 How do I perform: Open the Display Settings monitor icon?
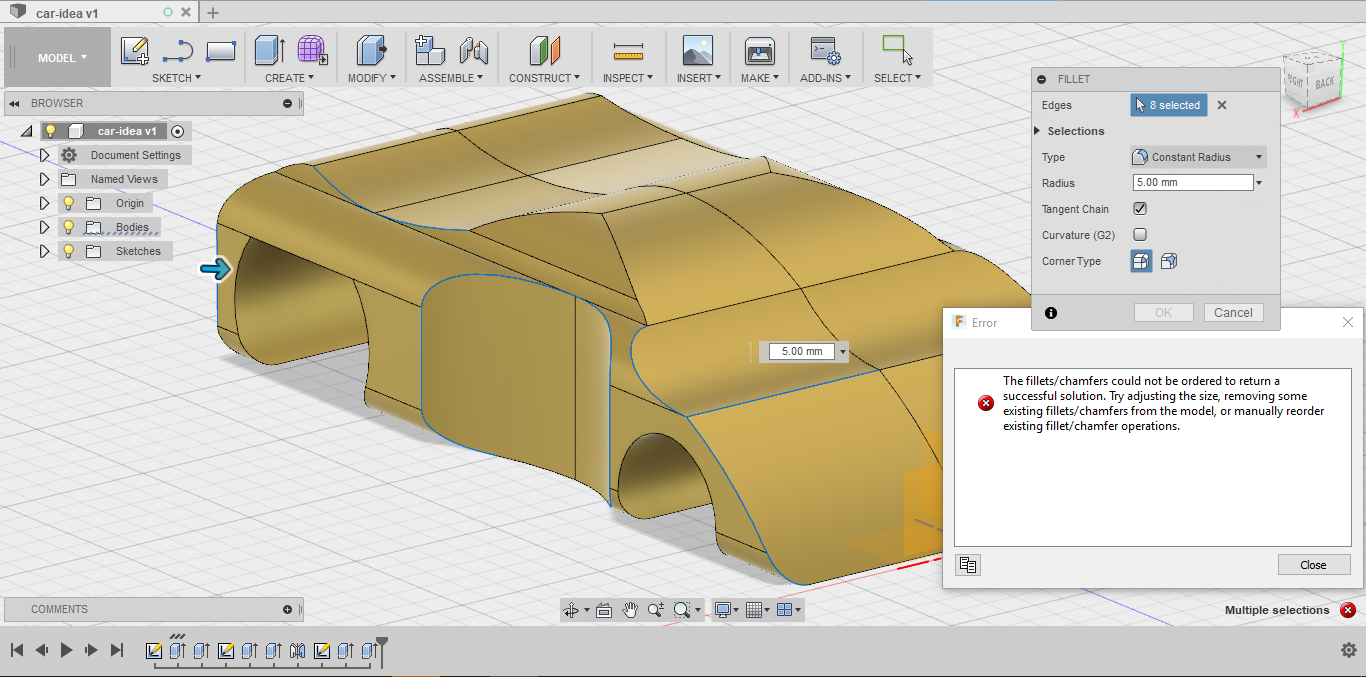(725, 609)
